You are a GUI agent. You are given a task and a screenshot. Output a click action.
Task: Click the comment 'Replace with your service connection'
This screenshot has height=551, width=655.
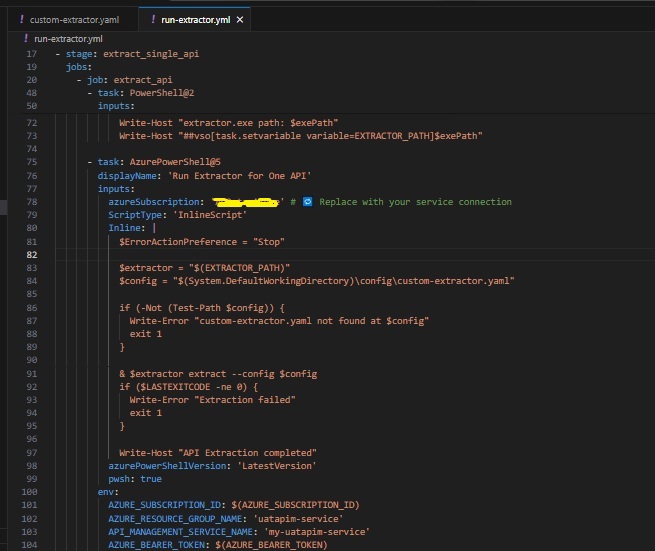(x=415, y=202)
